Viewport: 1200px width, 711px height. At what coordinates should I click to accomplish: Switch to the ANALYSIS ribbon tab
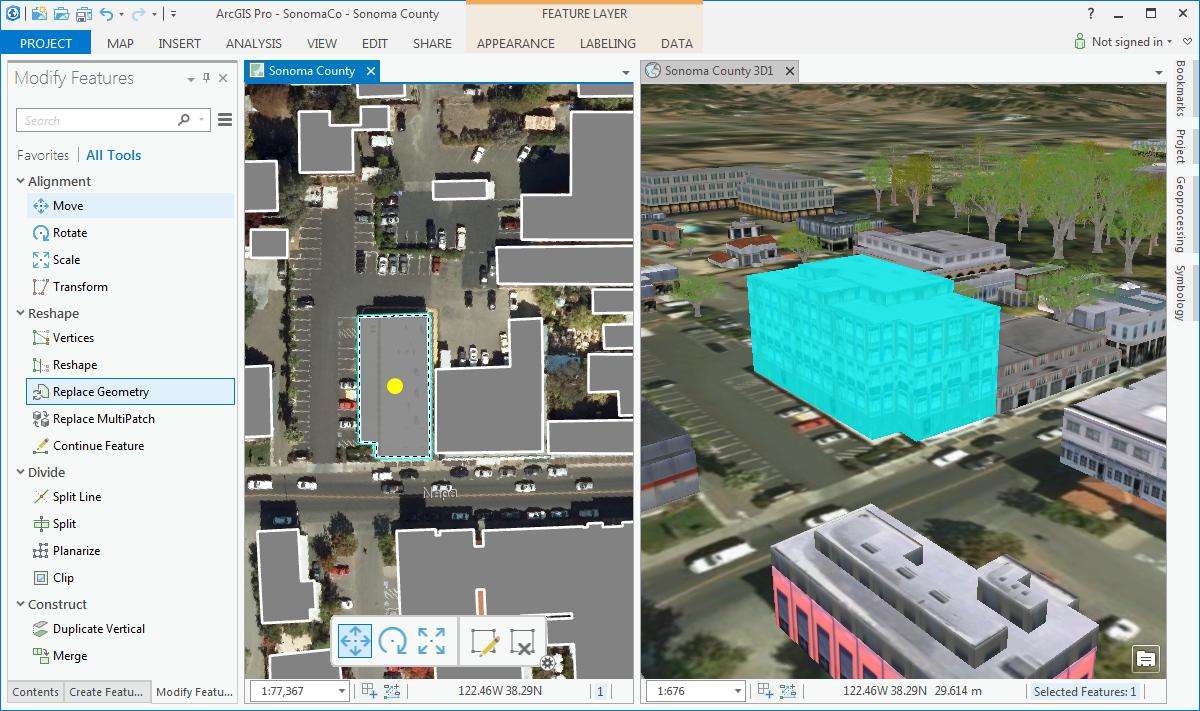pos(253,43)
